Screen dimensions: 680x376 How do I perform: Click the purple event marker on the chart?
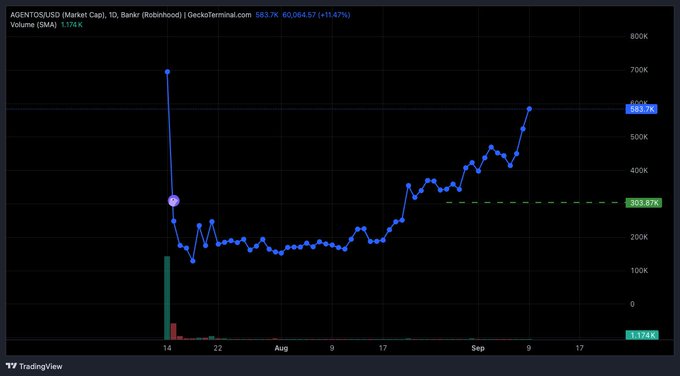coord(173,201)
